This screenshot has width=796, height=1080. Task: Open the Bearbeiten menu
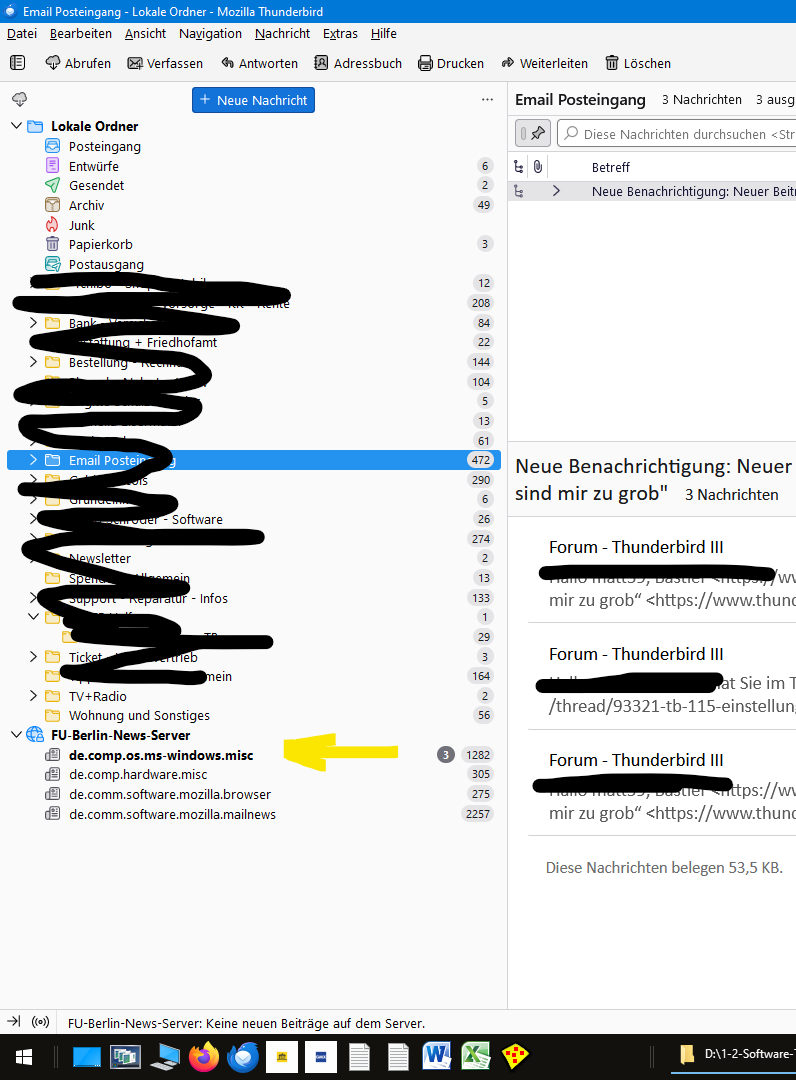81,34
